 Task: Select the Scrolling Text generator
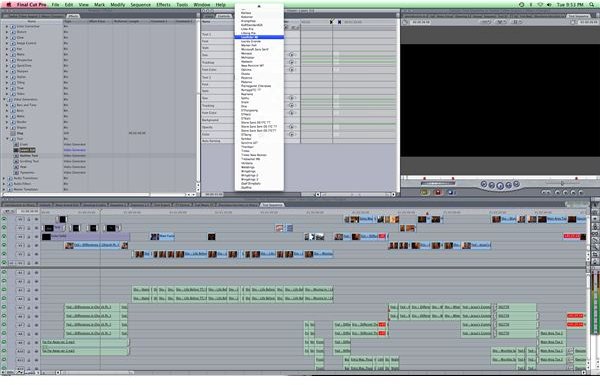point(29,162)
